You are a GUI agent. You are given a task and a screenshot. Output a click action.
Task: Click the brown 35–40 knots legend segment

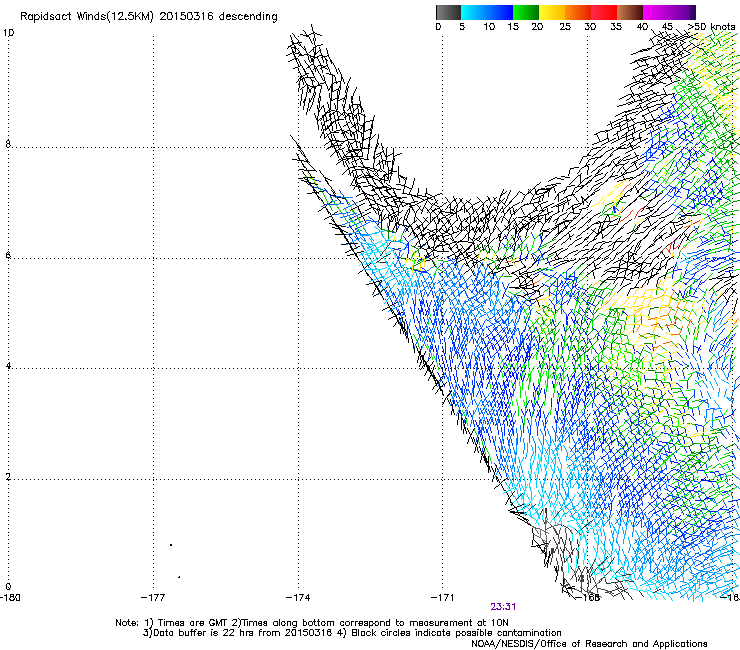(630, 12)
